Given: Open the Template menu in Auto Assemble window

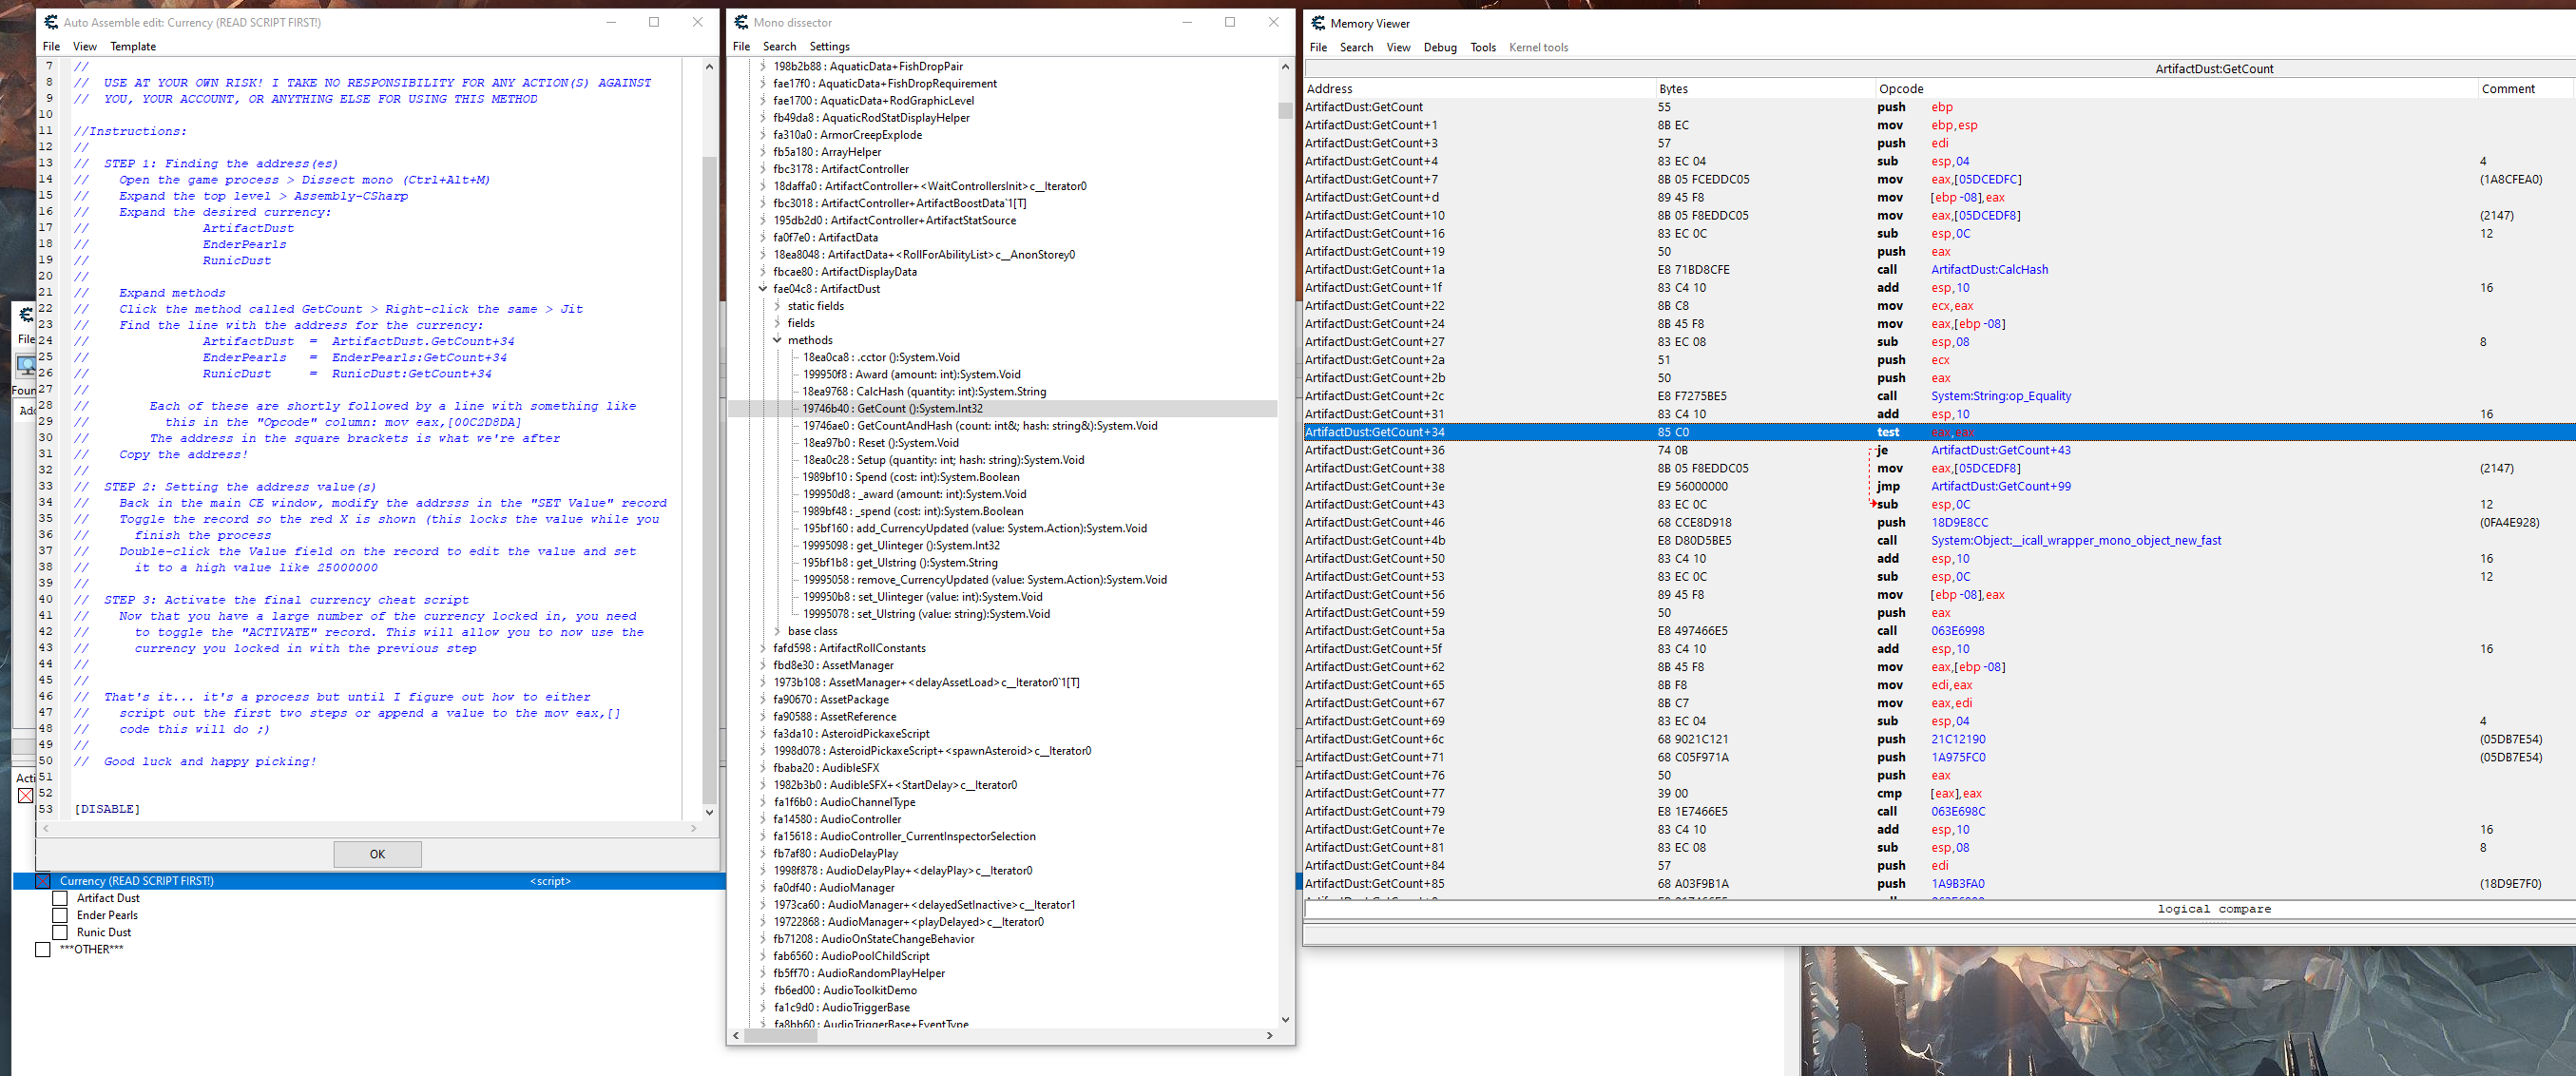Looking at the screenshot, I should (132, 46).
